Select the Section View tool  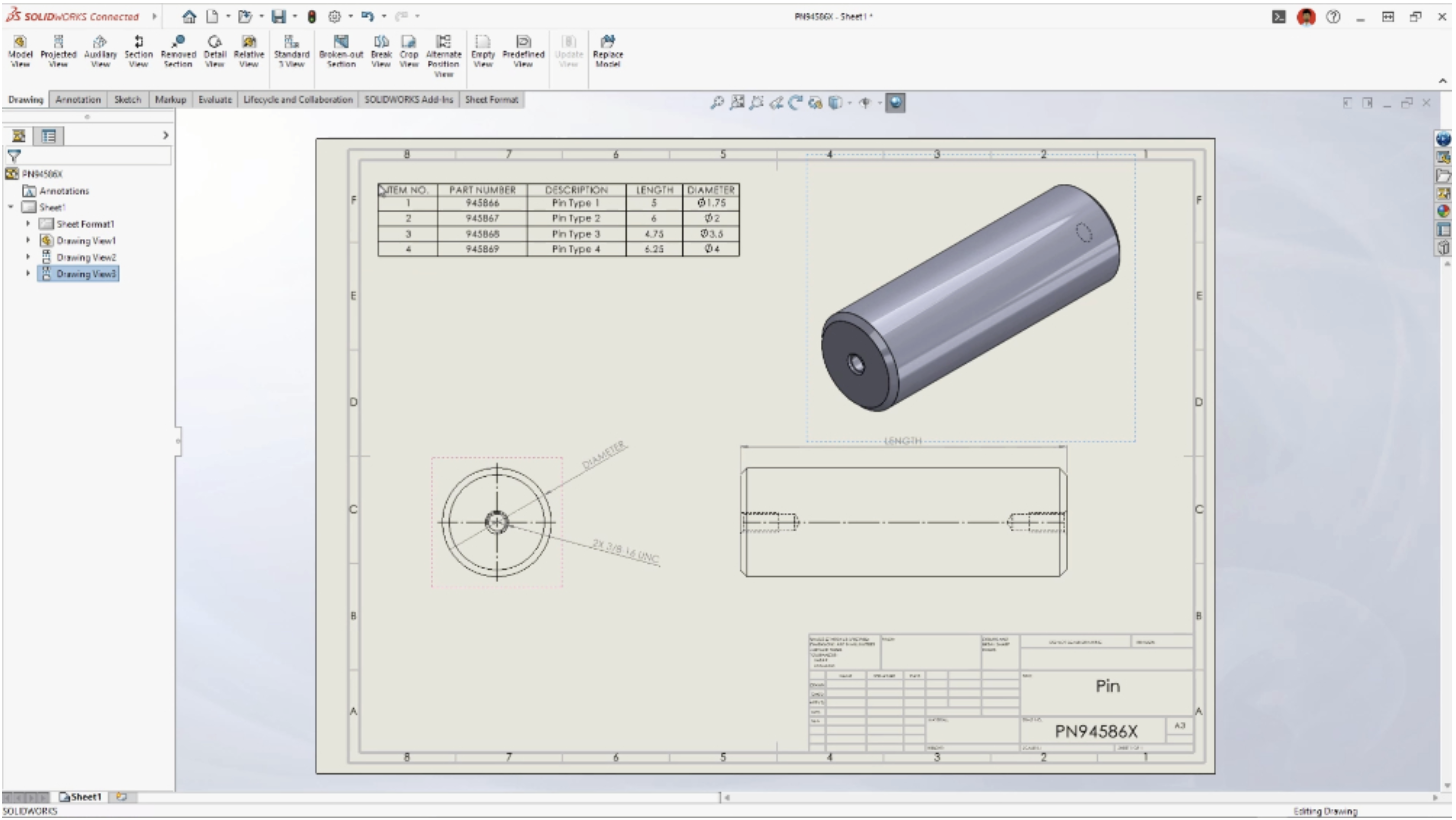pos(138,52)
